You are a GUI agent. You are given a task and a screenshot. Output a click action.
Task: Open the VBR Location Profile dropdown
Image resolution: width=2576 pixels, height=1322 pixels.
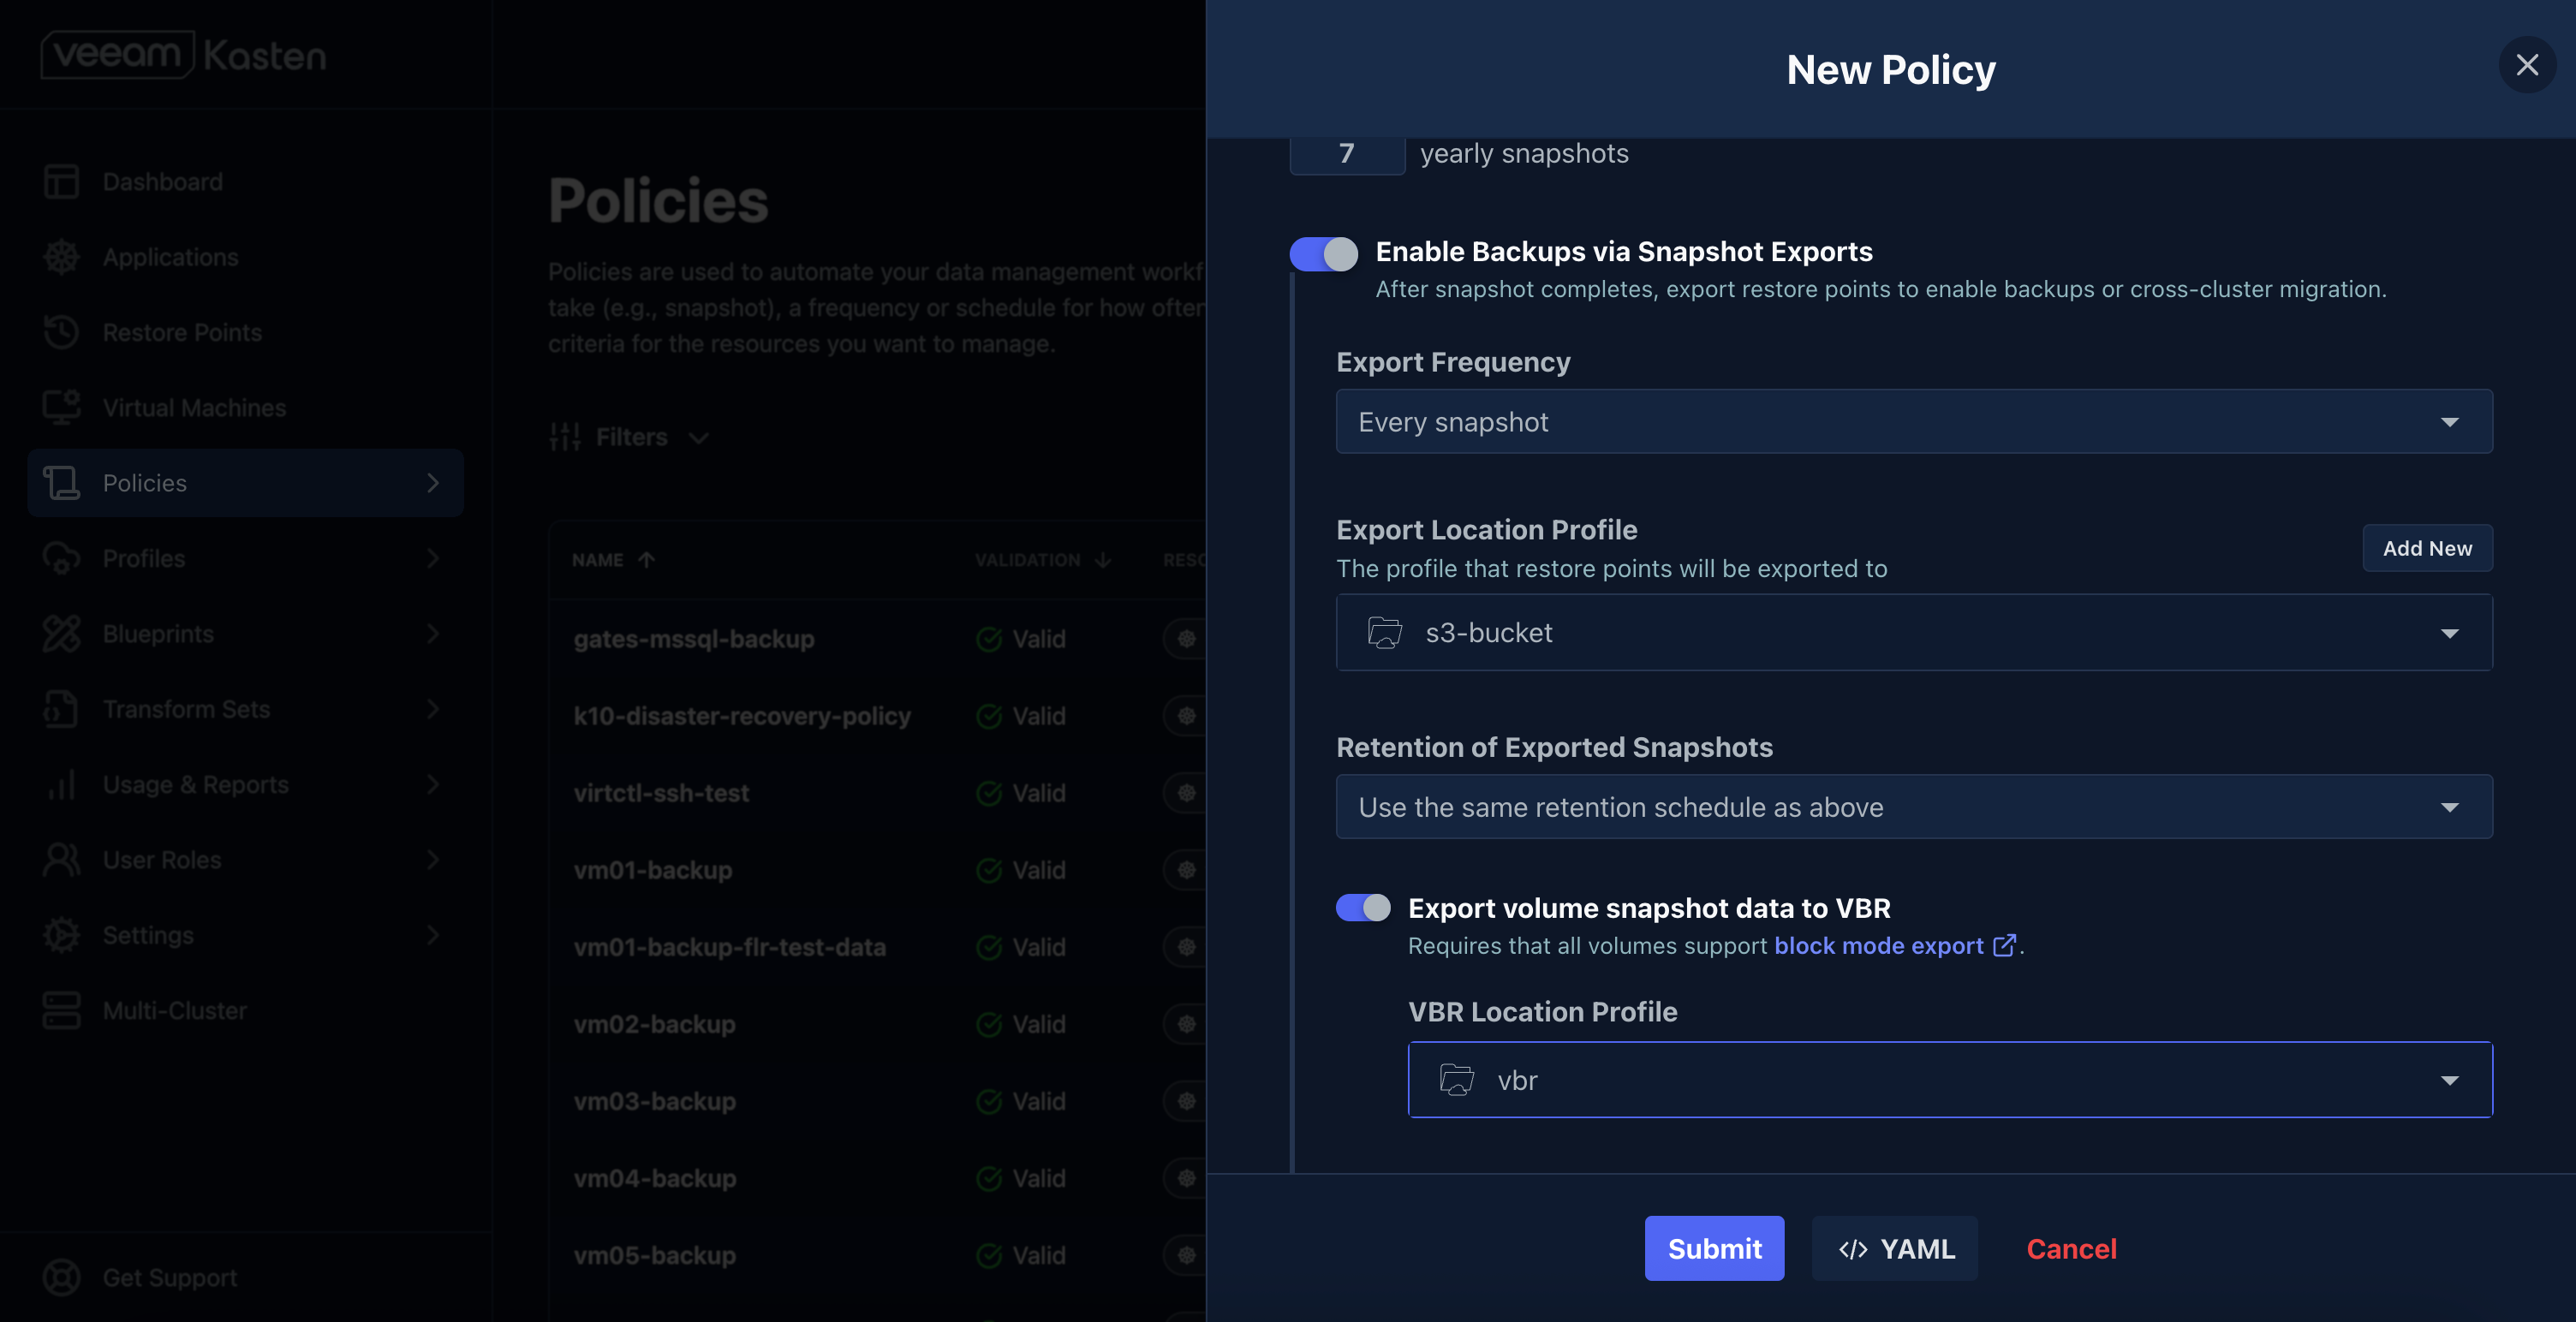(1949, 1080)
